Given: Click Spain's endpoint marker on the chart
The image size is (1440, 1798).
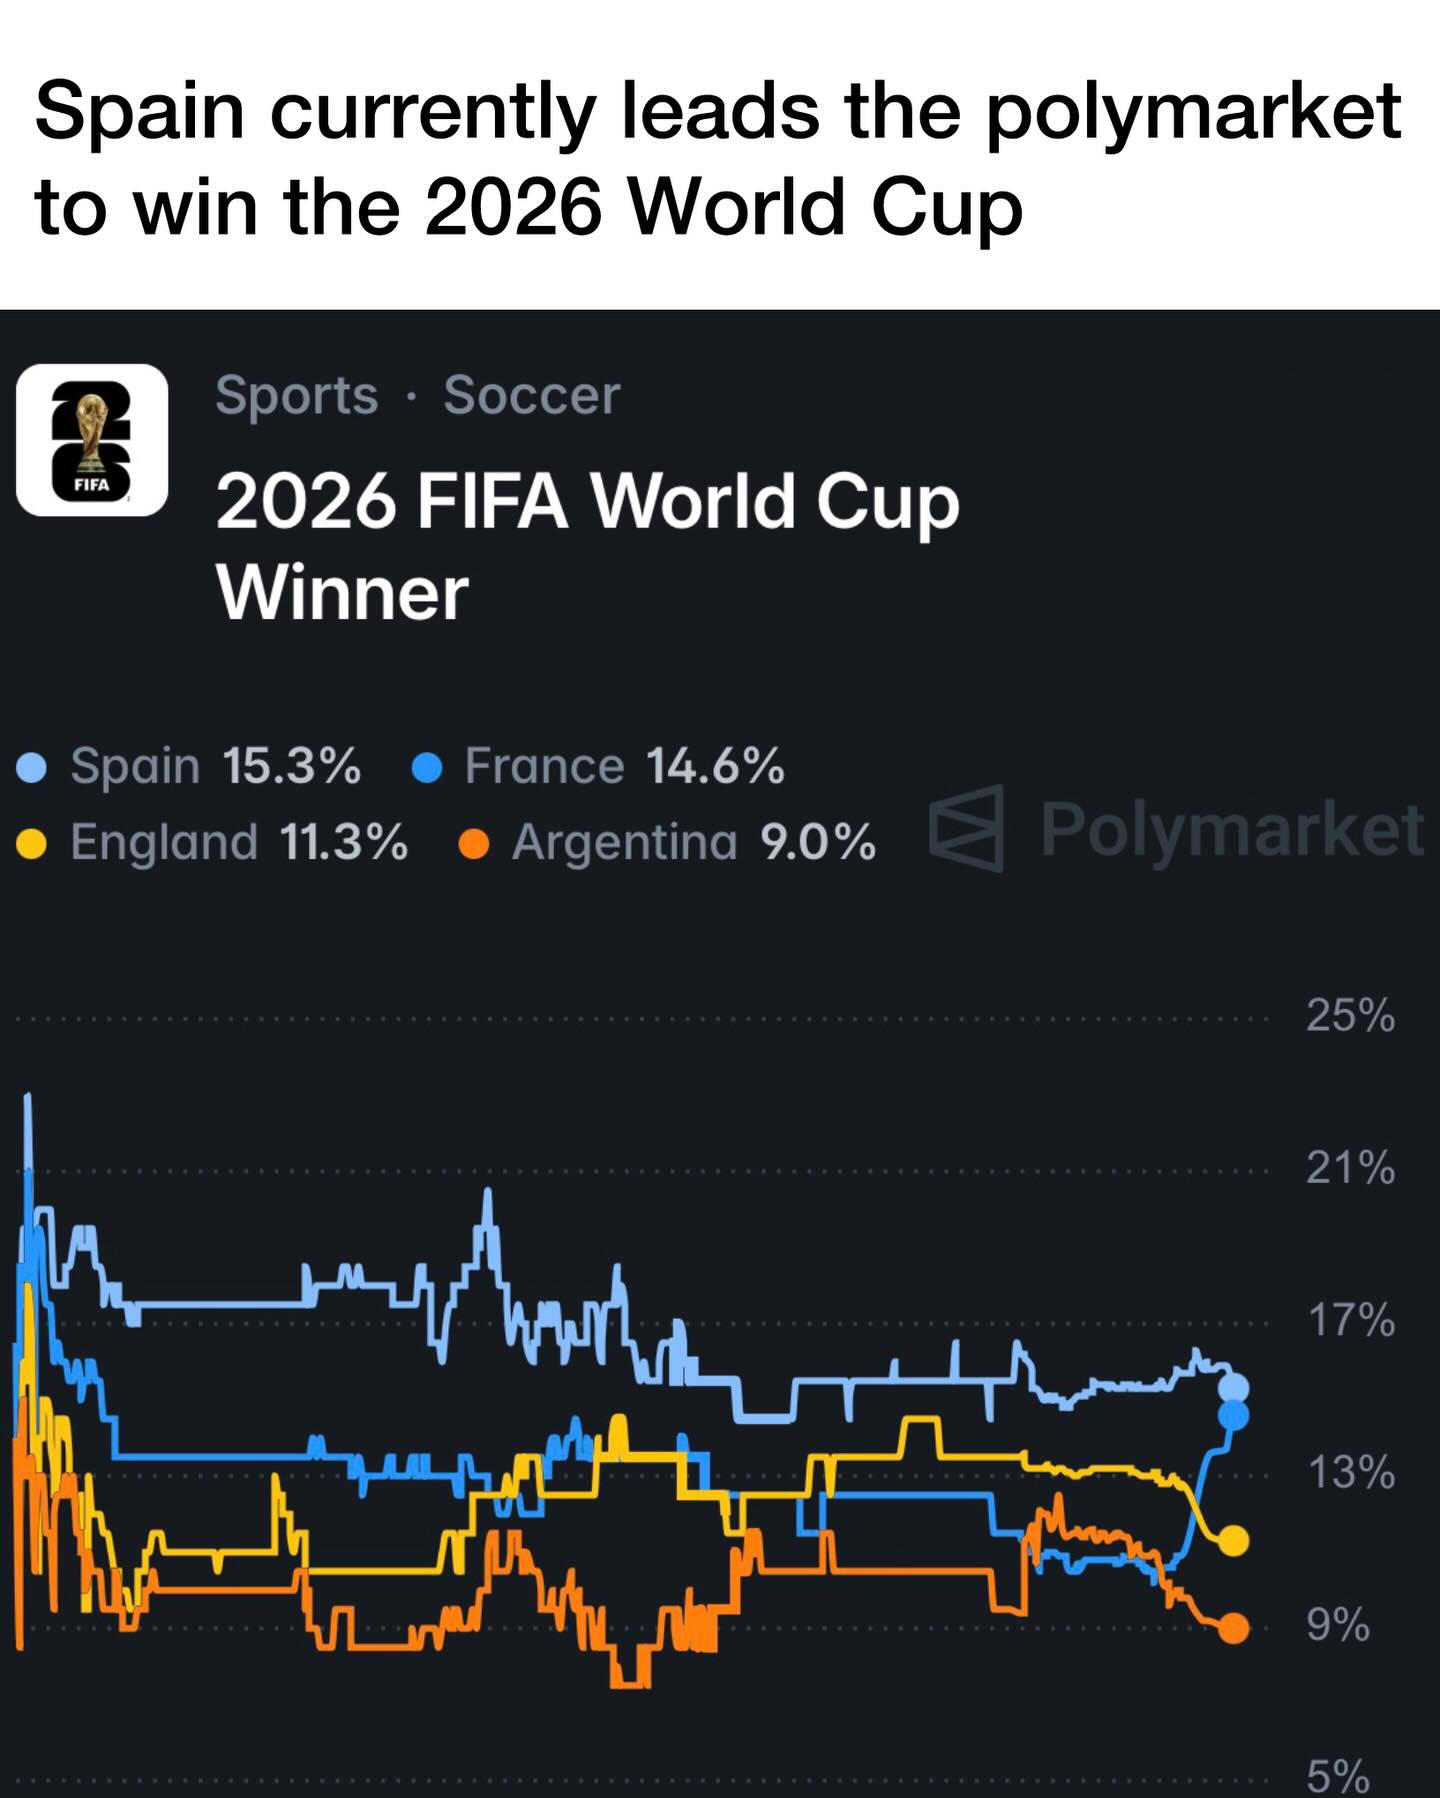Looking at the screenshot, I should click(x=1234, y=1388).
